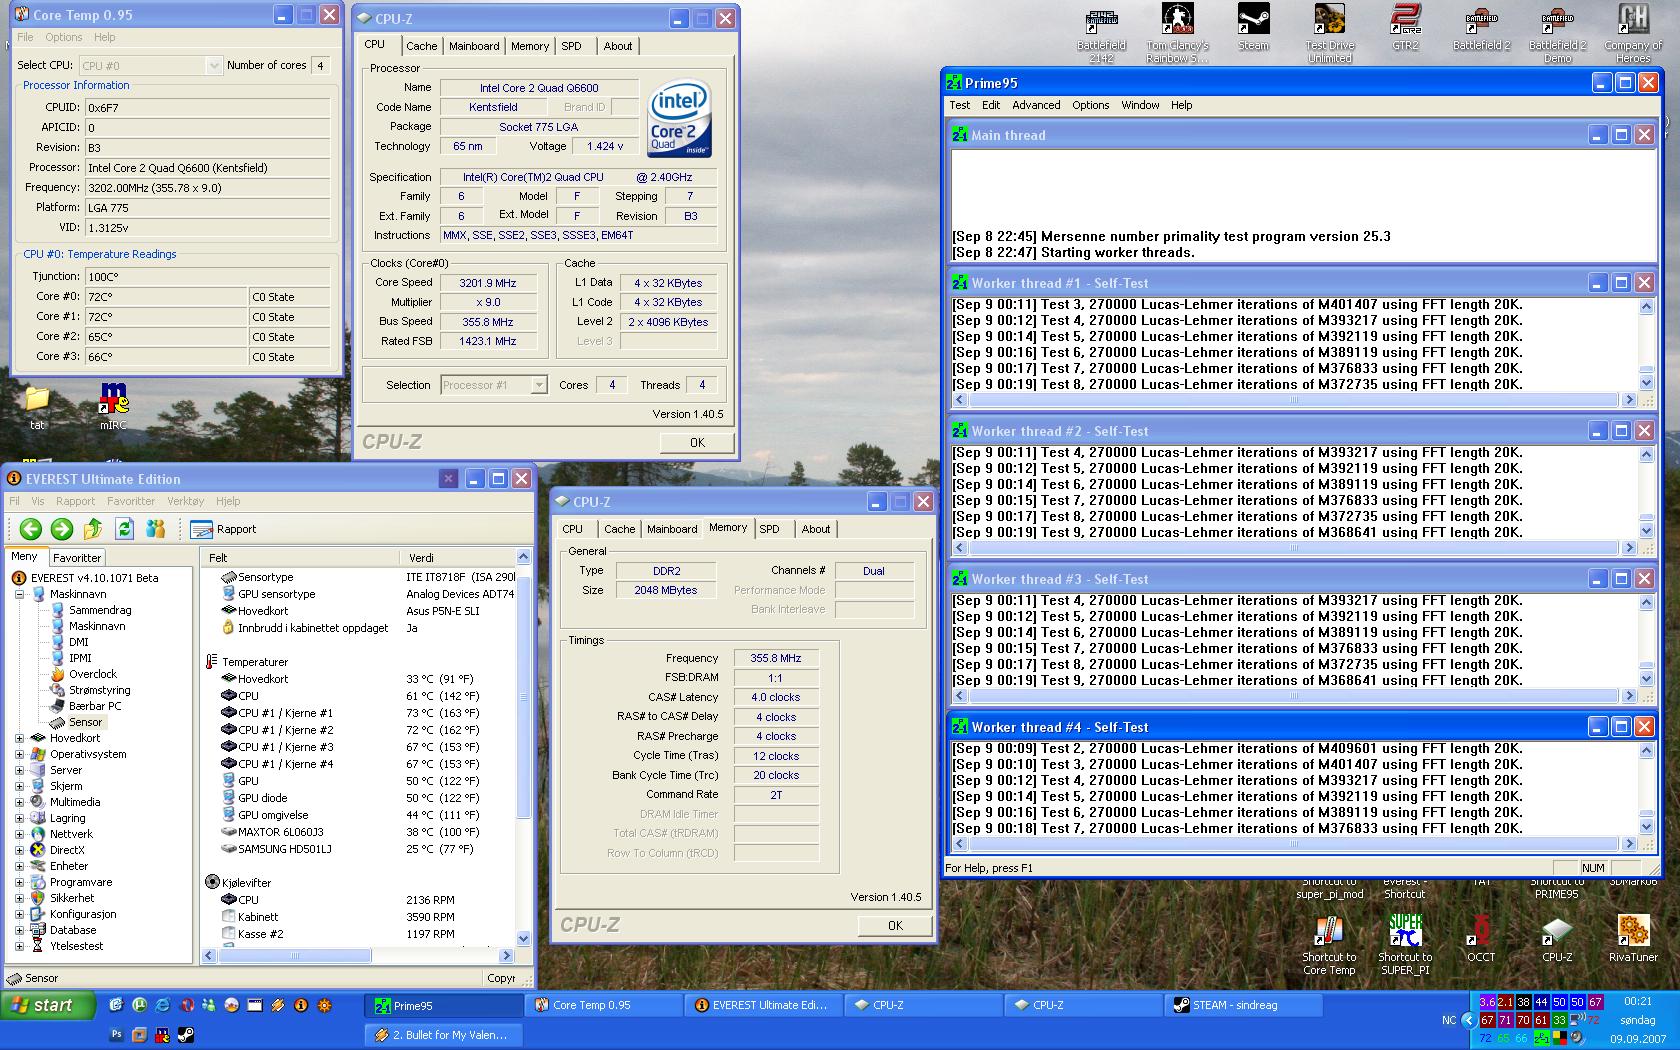Open CPU-Z desktop shortcut icon

tap(1557, 939)
